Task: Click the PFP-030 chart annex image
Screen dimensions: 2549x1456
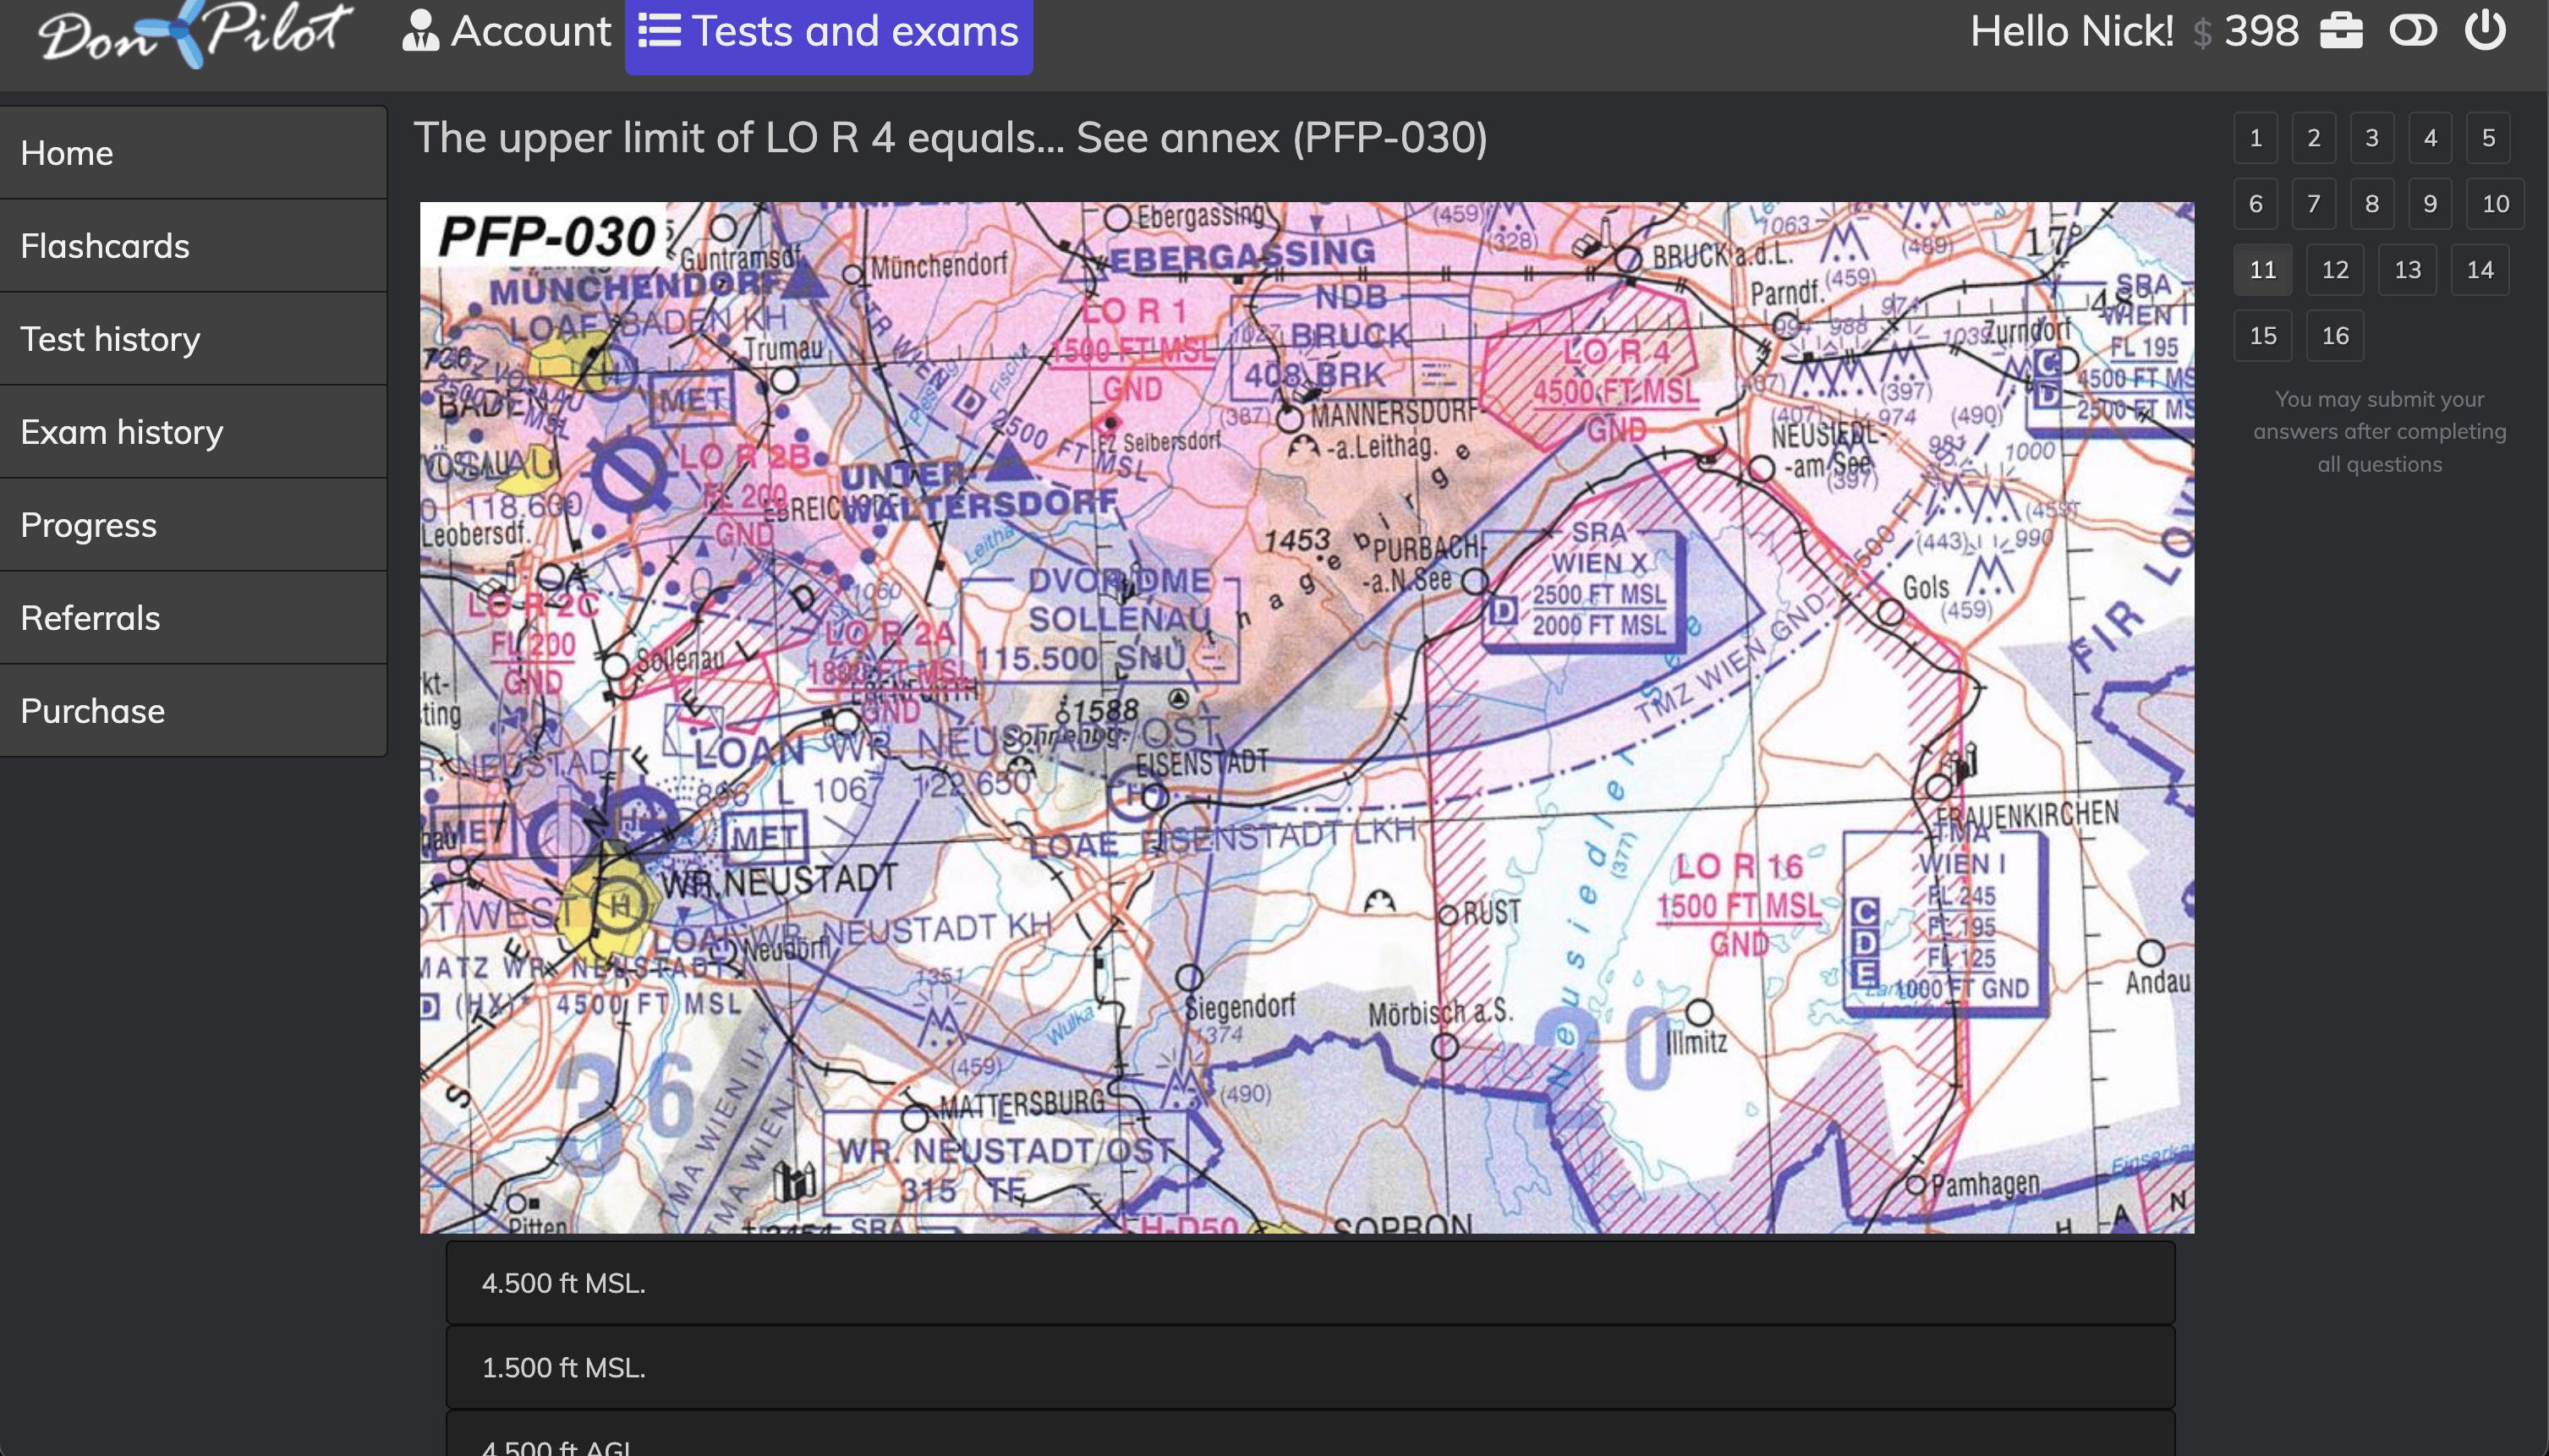Action: [x=1306, y=717]
